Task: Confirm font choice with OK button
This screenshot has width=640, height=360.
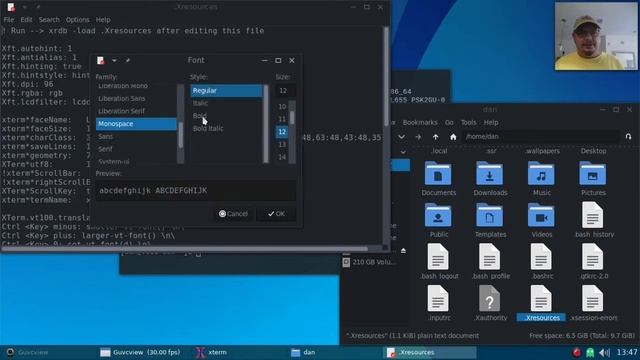Action: click(276, 213)
